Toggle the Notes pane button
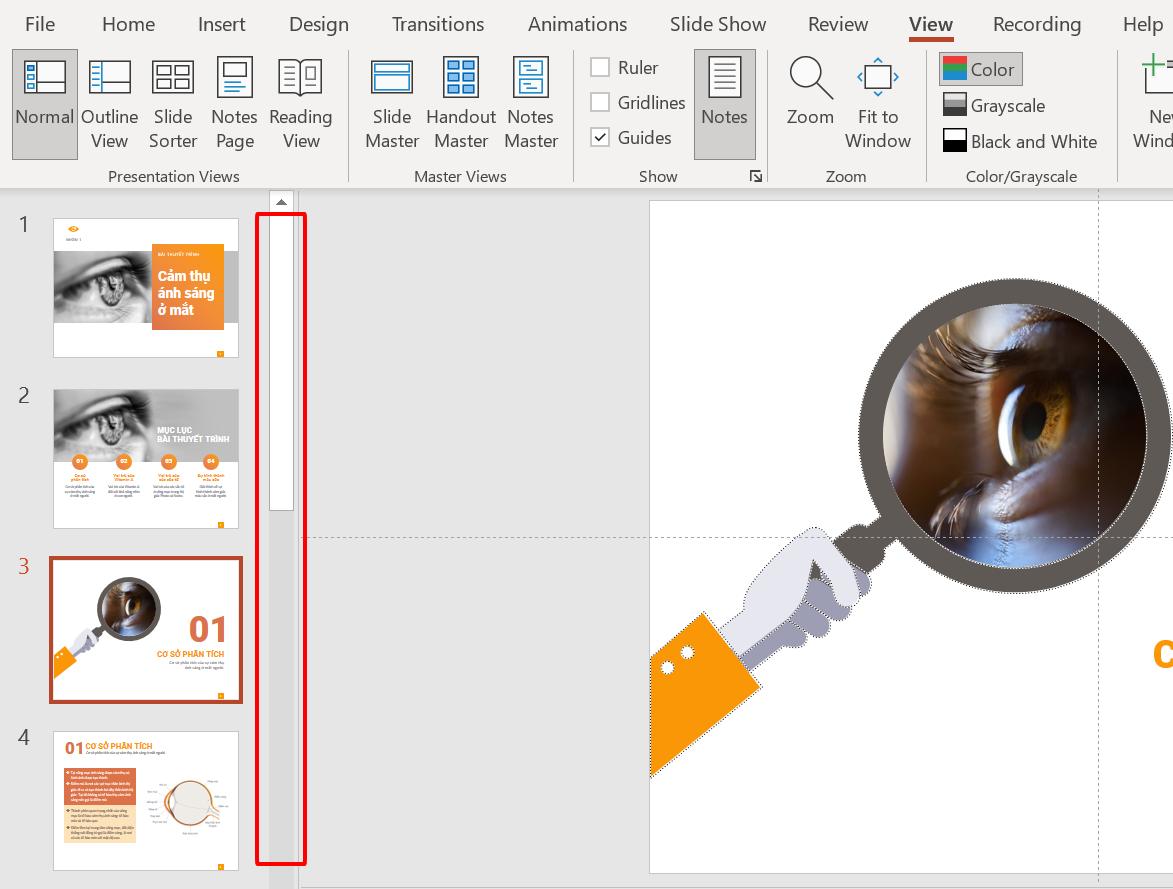 (x=724, y=104)
